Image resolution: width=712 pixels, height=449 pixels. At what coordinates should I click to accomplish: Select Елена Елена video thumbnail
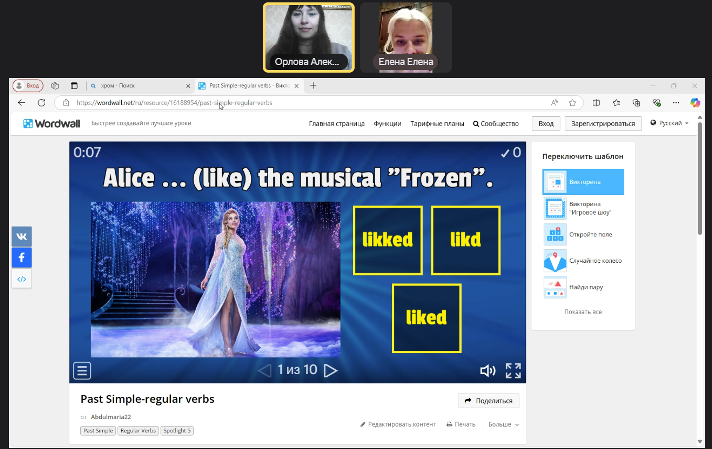(x=406, y=38)
